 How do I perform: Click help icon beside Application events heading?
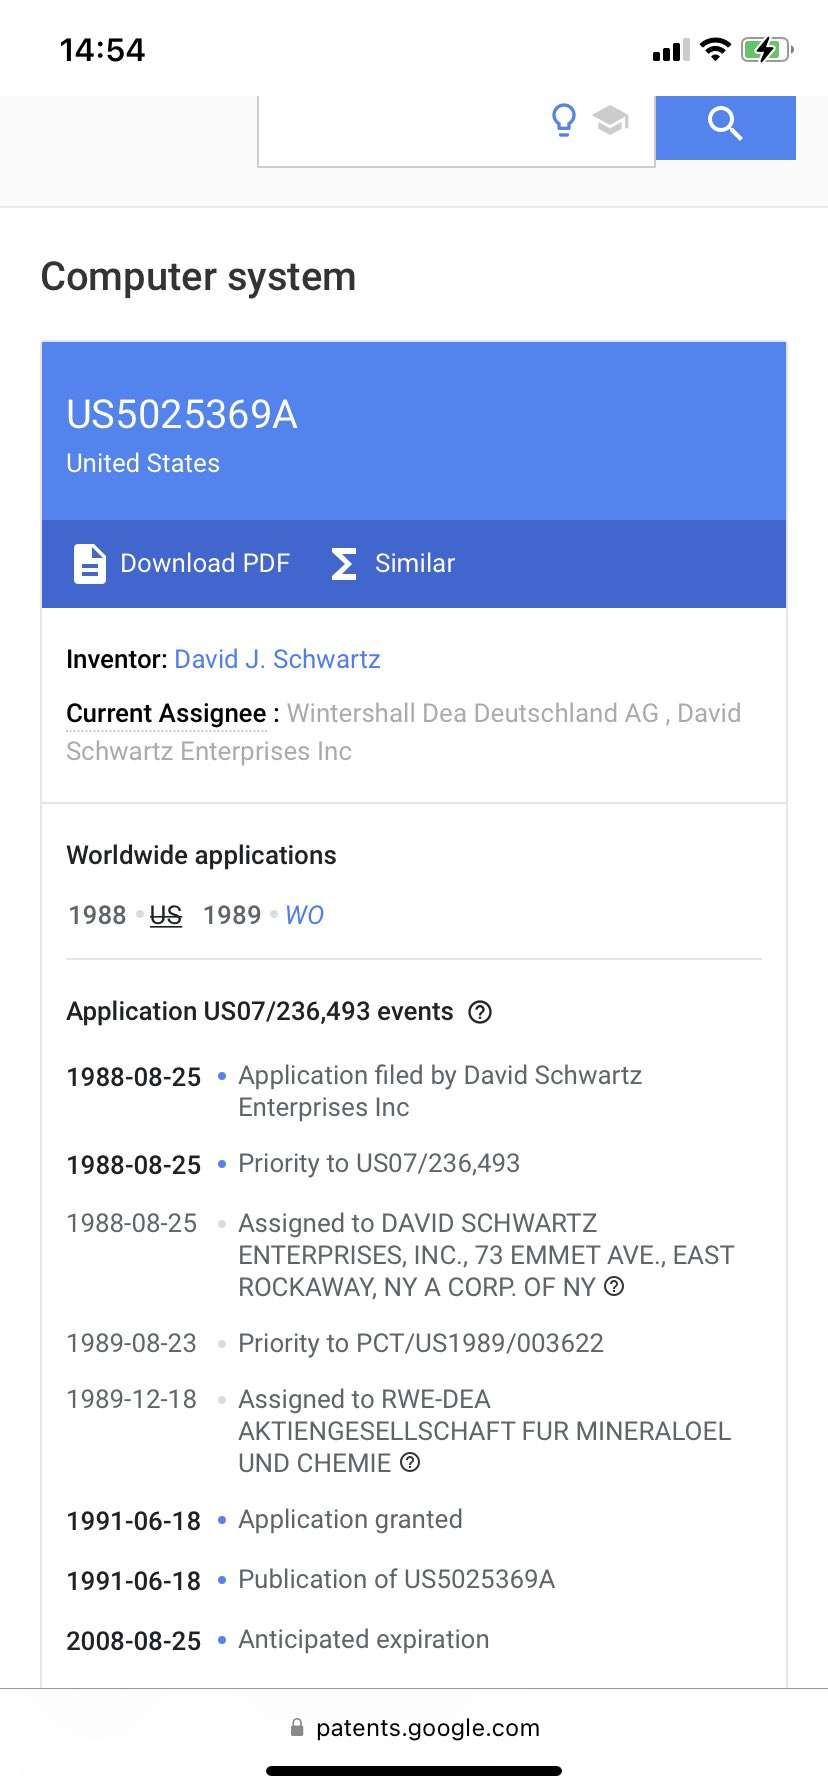(480, 1012)
